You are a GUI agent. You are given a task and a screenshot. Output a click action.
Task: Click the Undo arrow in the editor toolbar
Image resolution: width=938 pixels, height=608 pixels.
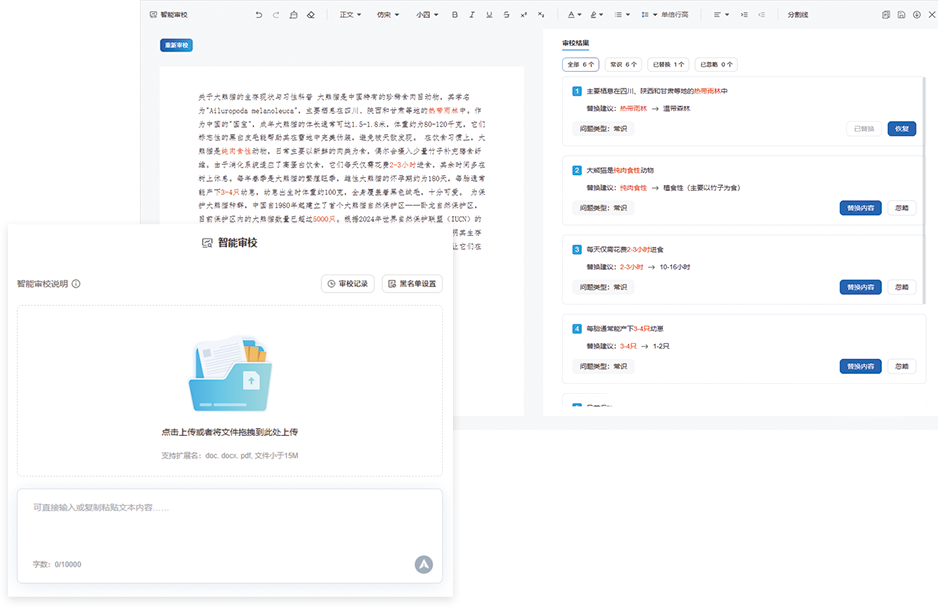(260, 15)
